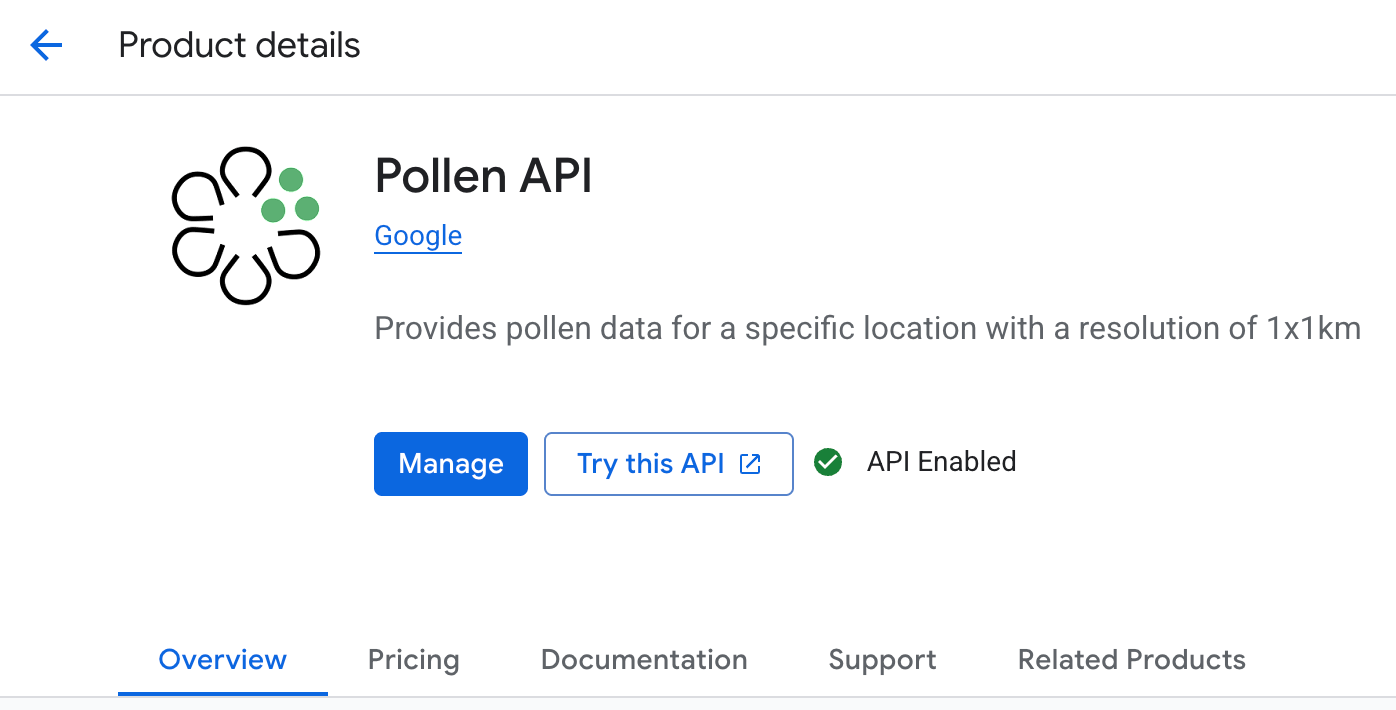The width and height of the screenshot is (1396, 710).
Task: Click the Pollen API title heading
Action: point(483,176)
